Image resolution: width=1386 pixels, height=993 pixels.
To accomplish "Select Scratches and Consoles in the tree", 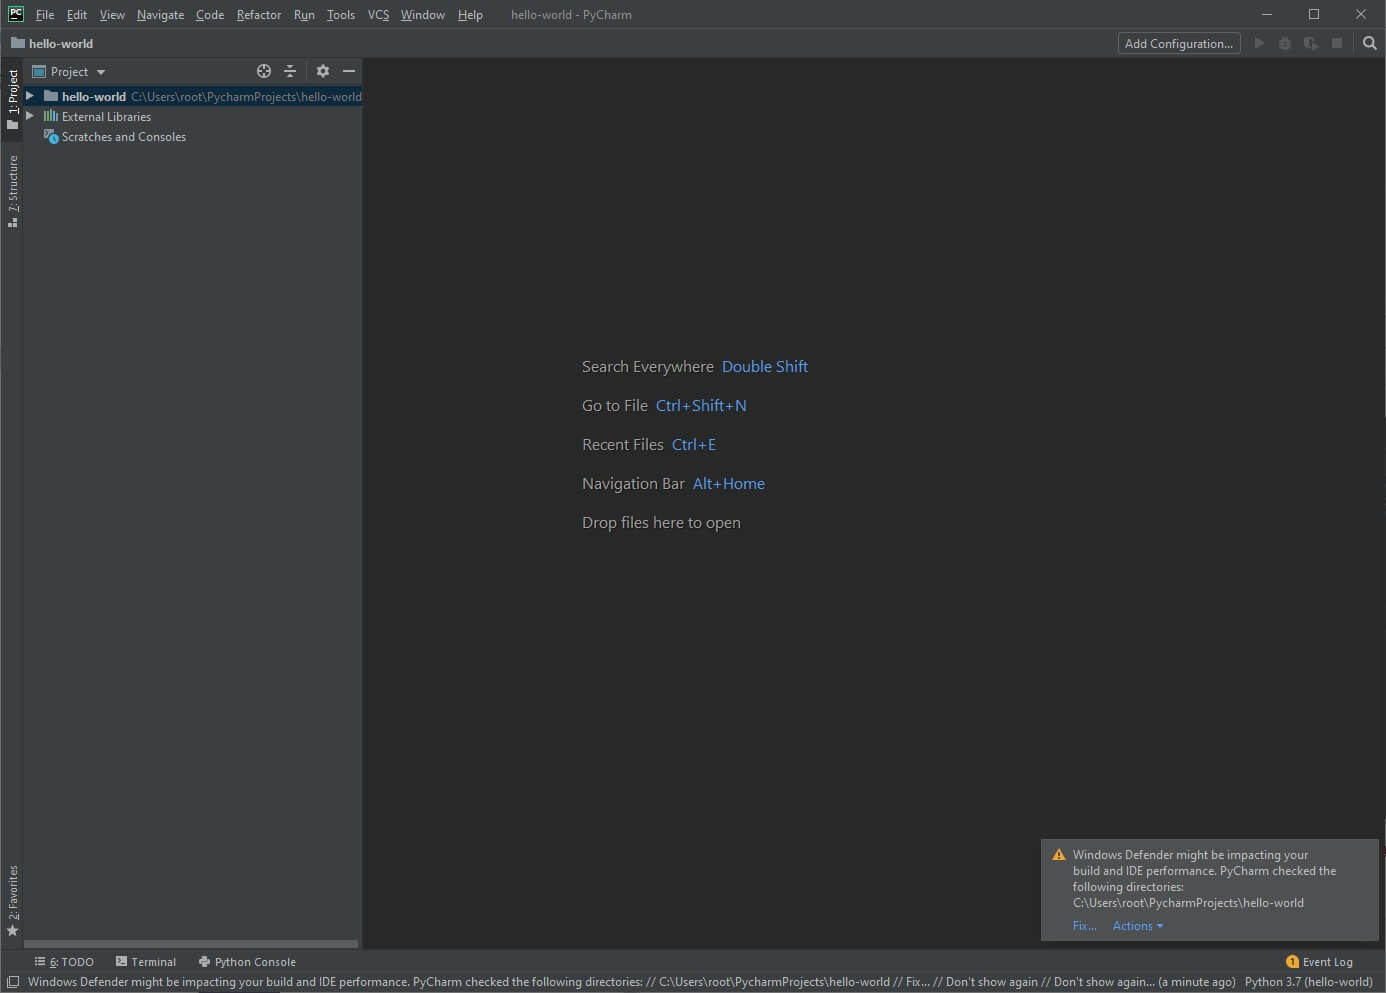I will (x=124, y=136).
